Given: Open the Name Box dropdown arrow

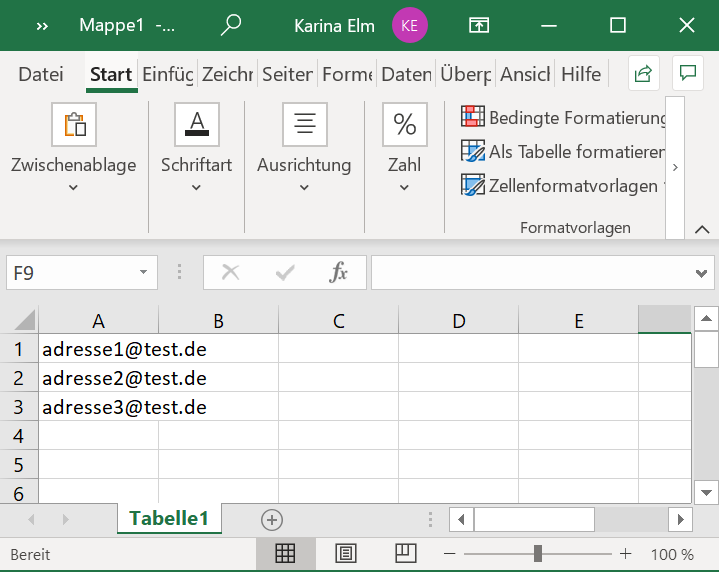Looking at the screenshot, I should (x=144, y=272).
